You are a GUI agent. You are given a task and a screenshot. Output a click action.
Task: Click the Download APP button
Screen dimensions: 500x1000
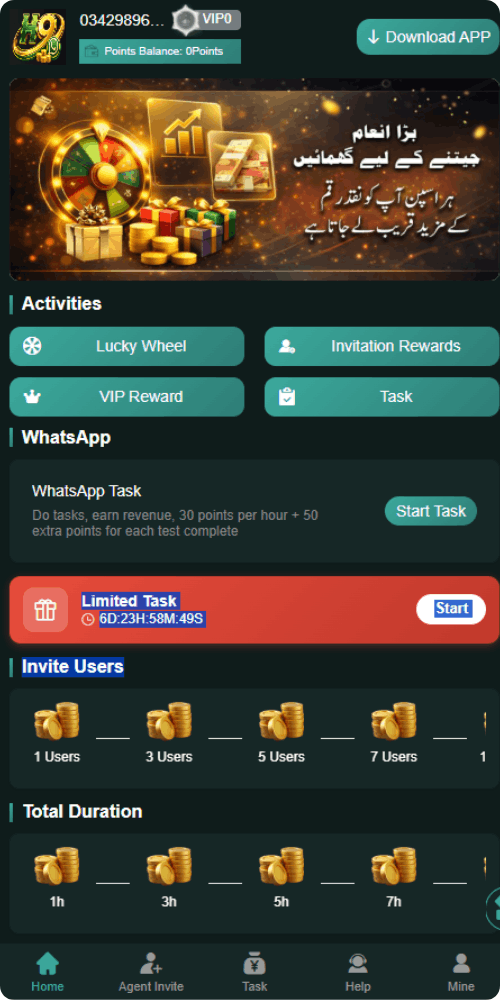428,37
